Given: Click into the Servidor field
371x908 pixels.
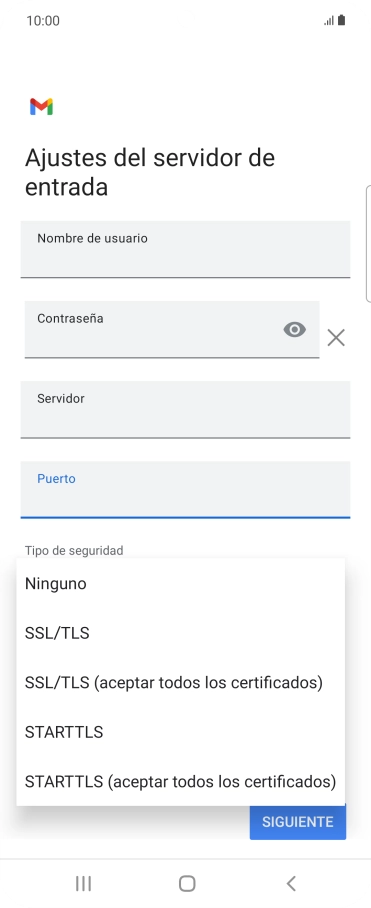Looking at the screenshot, I should coord(185,409).
